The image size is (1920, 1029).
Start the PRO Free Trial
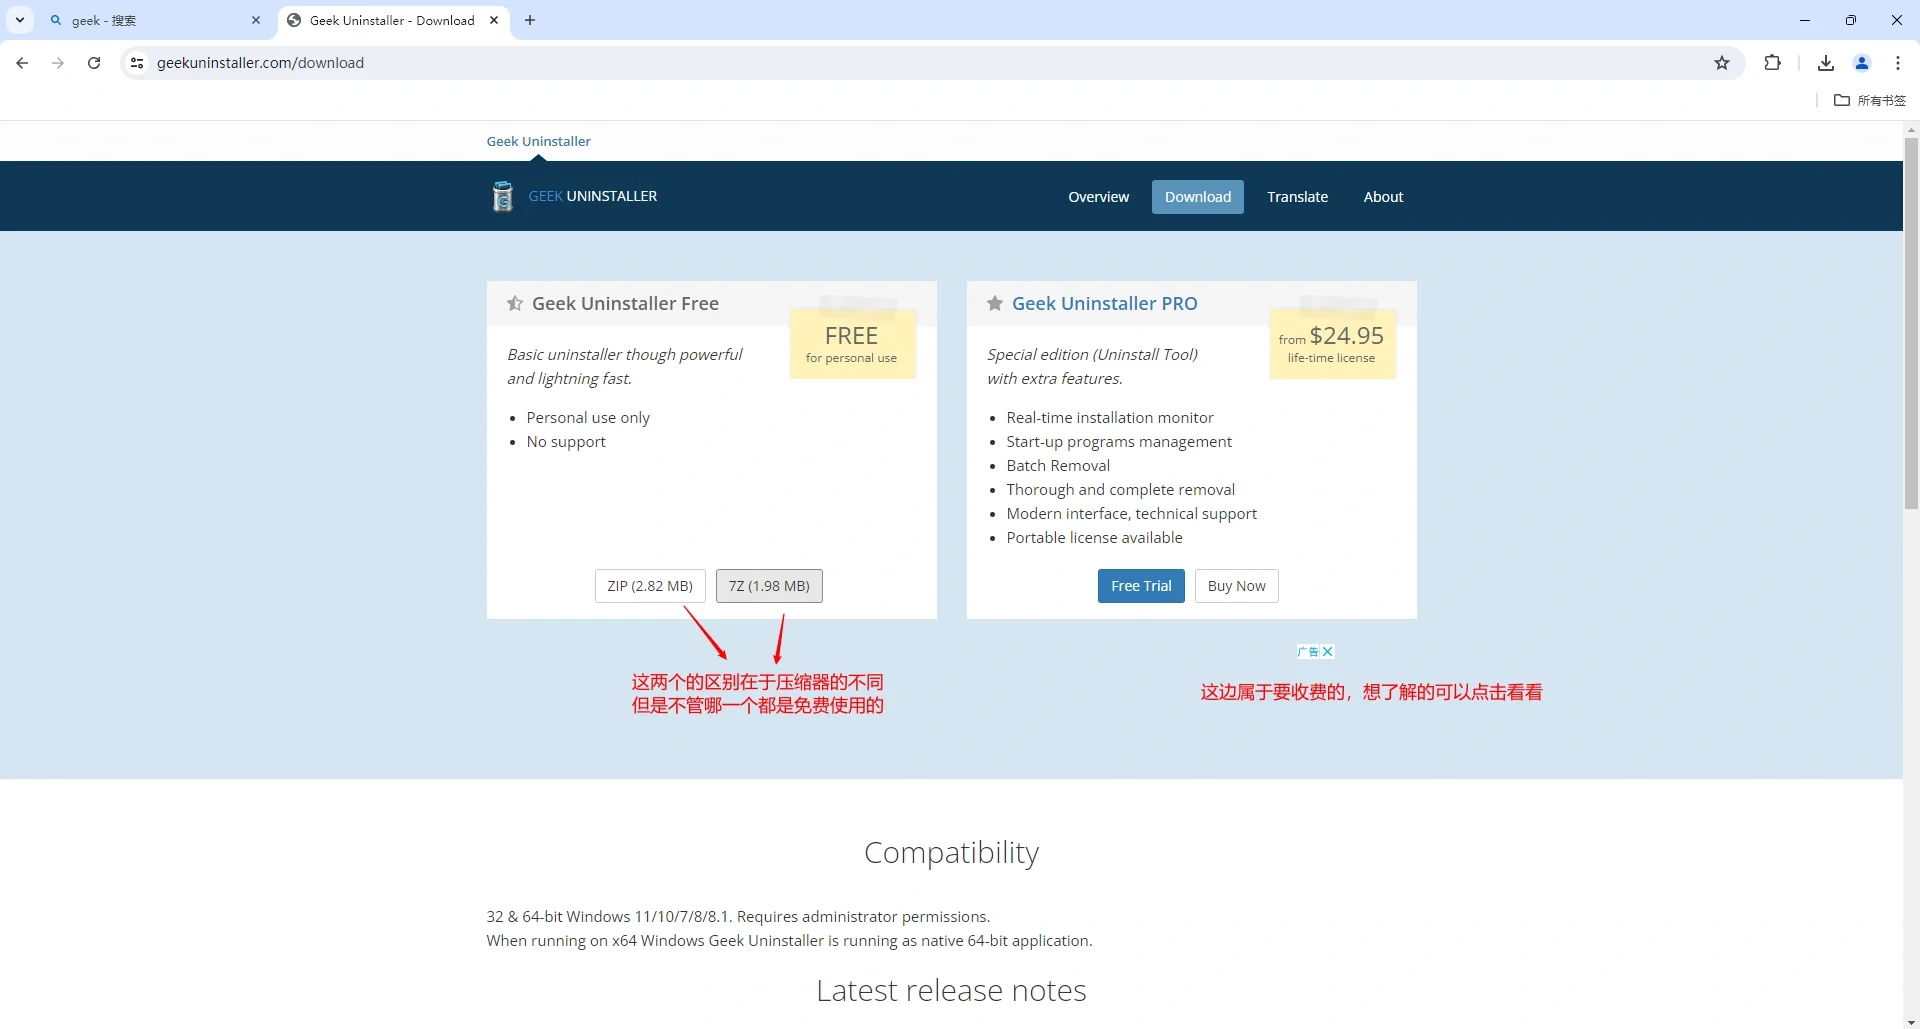[1141, 586]
